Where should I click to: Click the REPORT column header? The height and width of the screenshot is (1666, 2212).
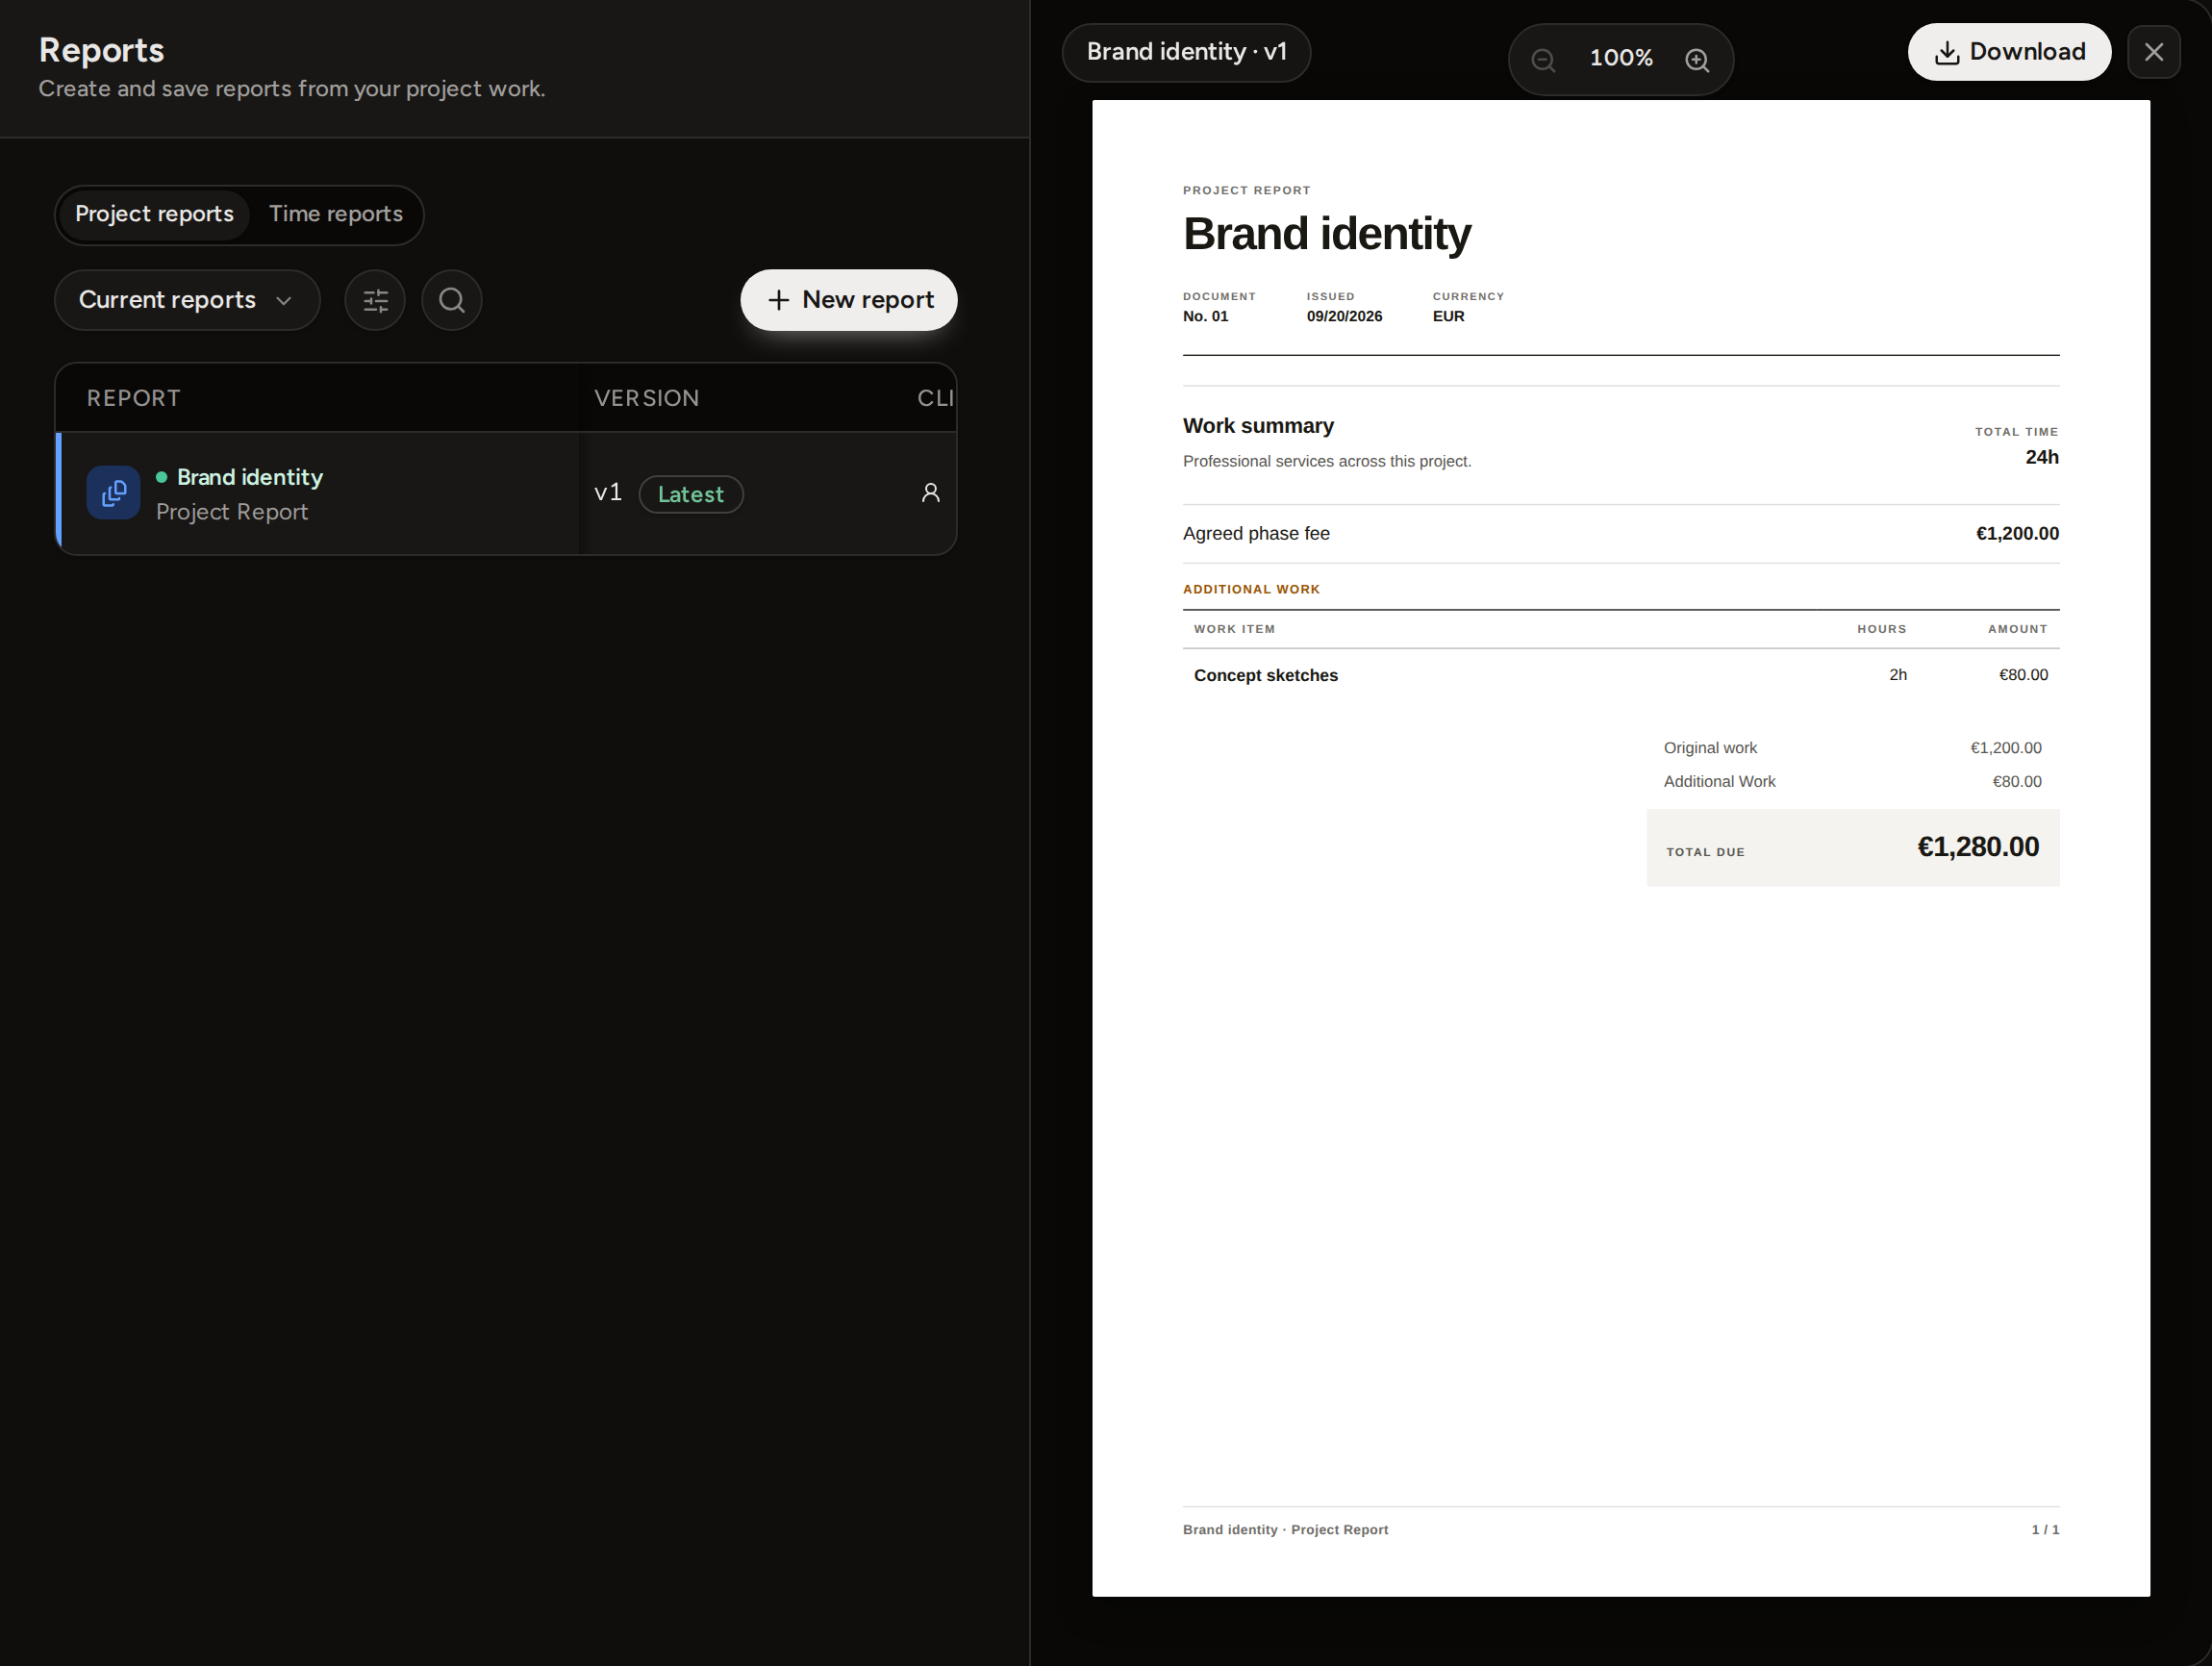pyautogui.click(x=134, y=398)
